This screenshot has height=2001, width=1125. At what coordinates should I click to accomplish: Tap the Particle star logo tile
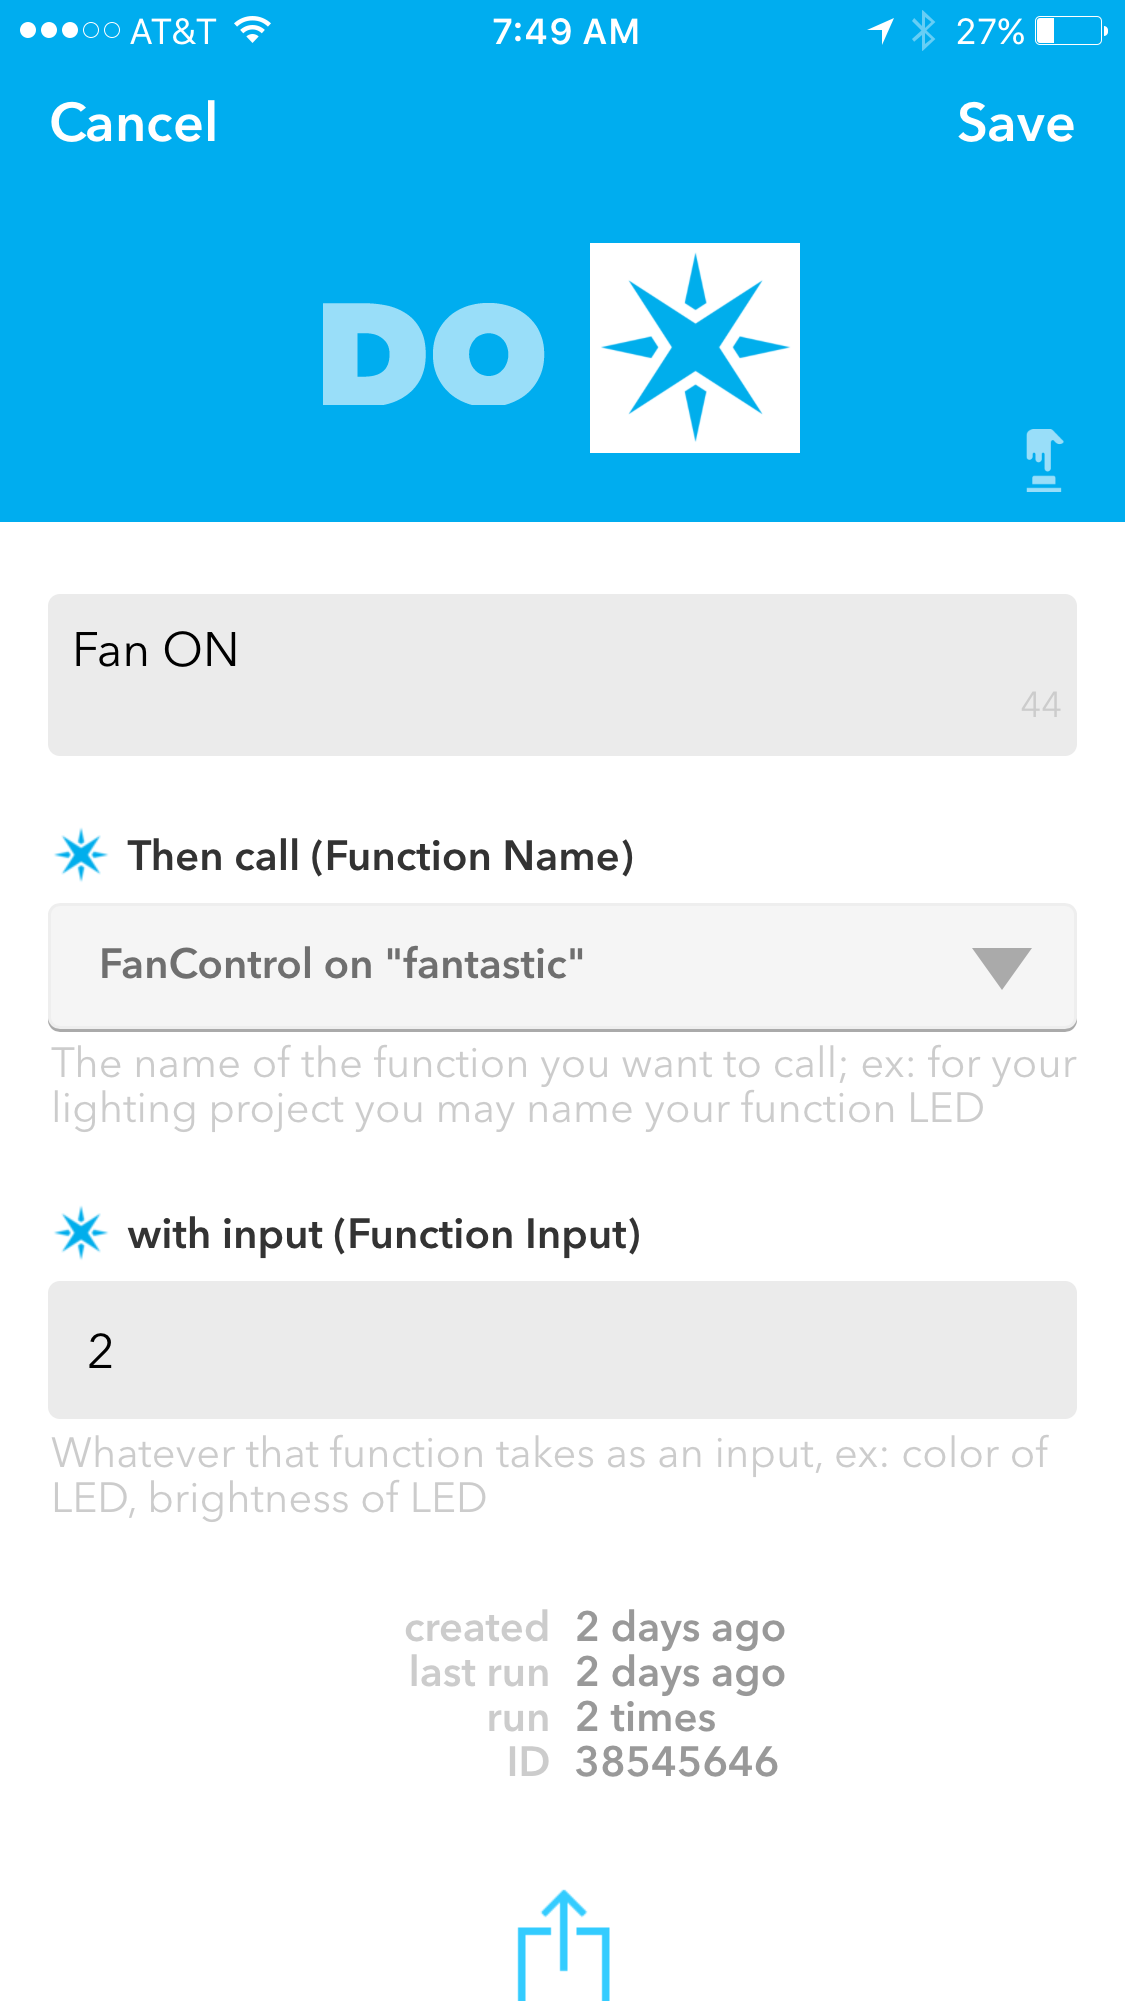coord(695,348)
